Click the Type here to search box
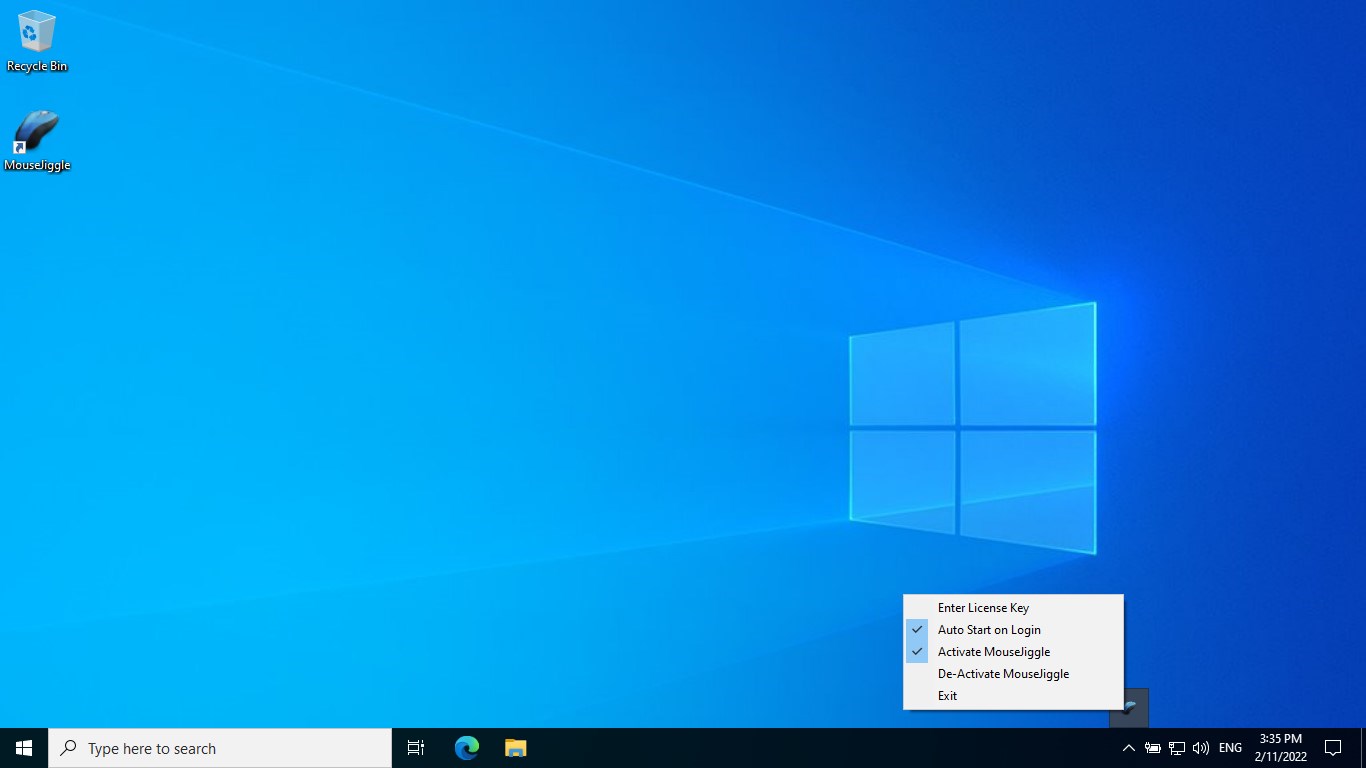 [x=220, y=748]
